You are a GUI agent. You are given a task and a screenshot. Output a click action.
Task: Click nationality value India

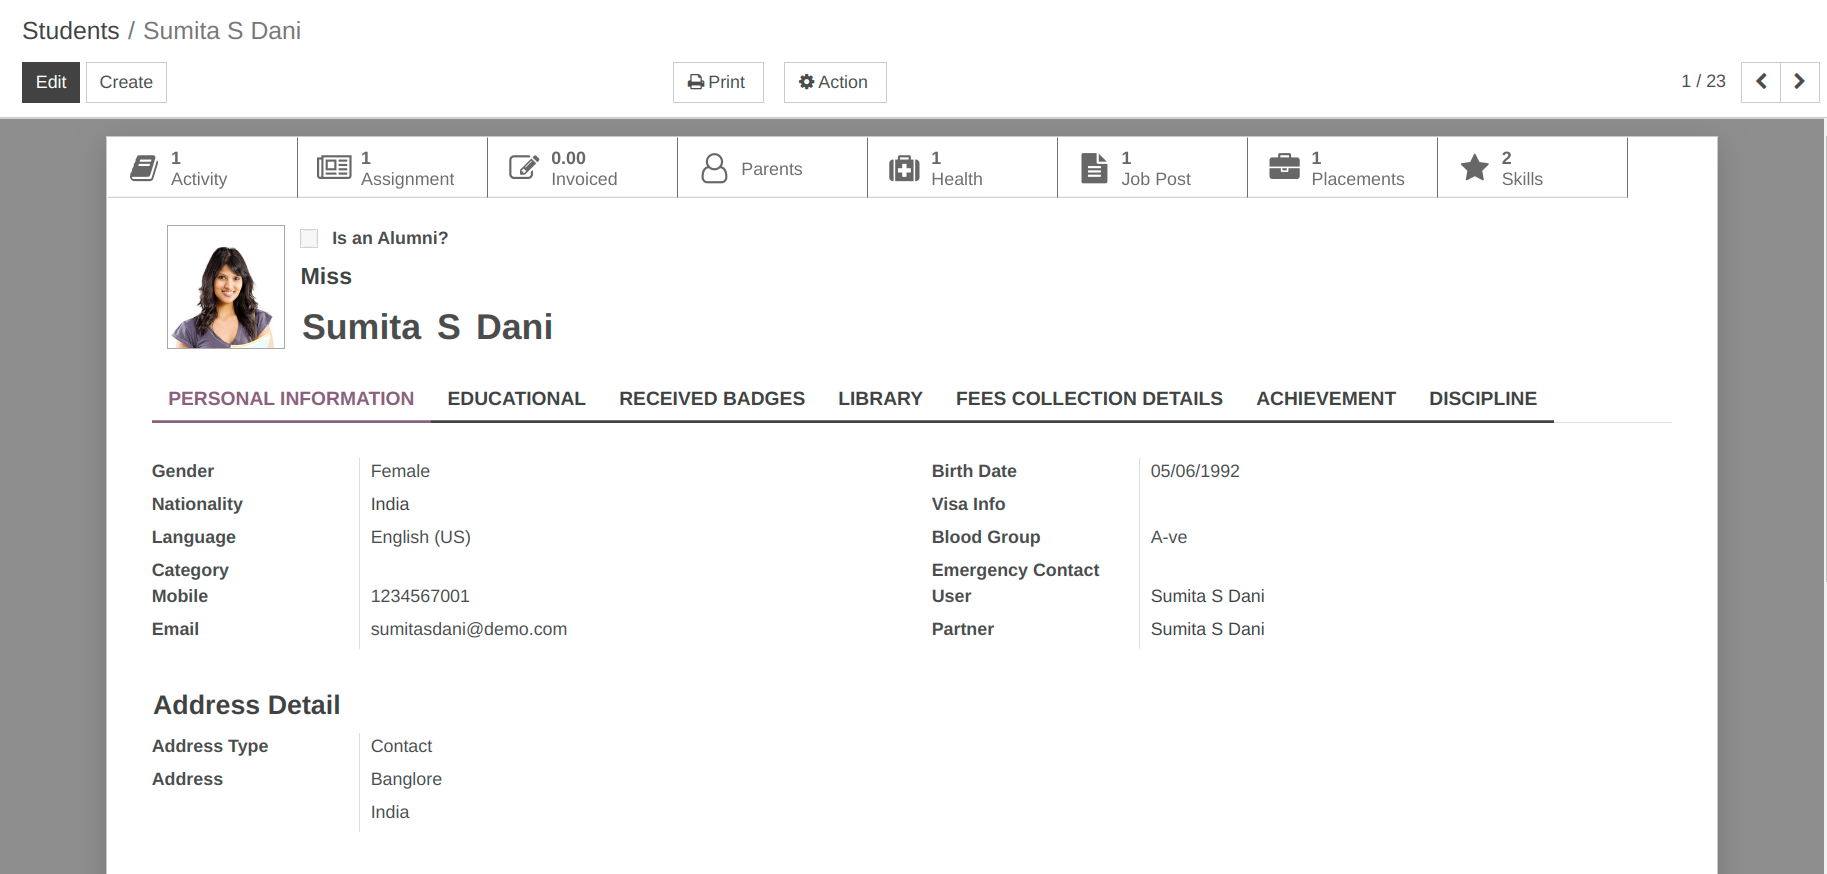390,504
